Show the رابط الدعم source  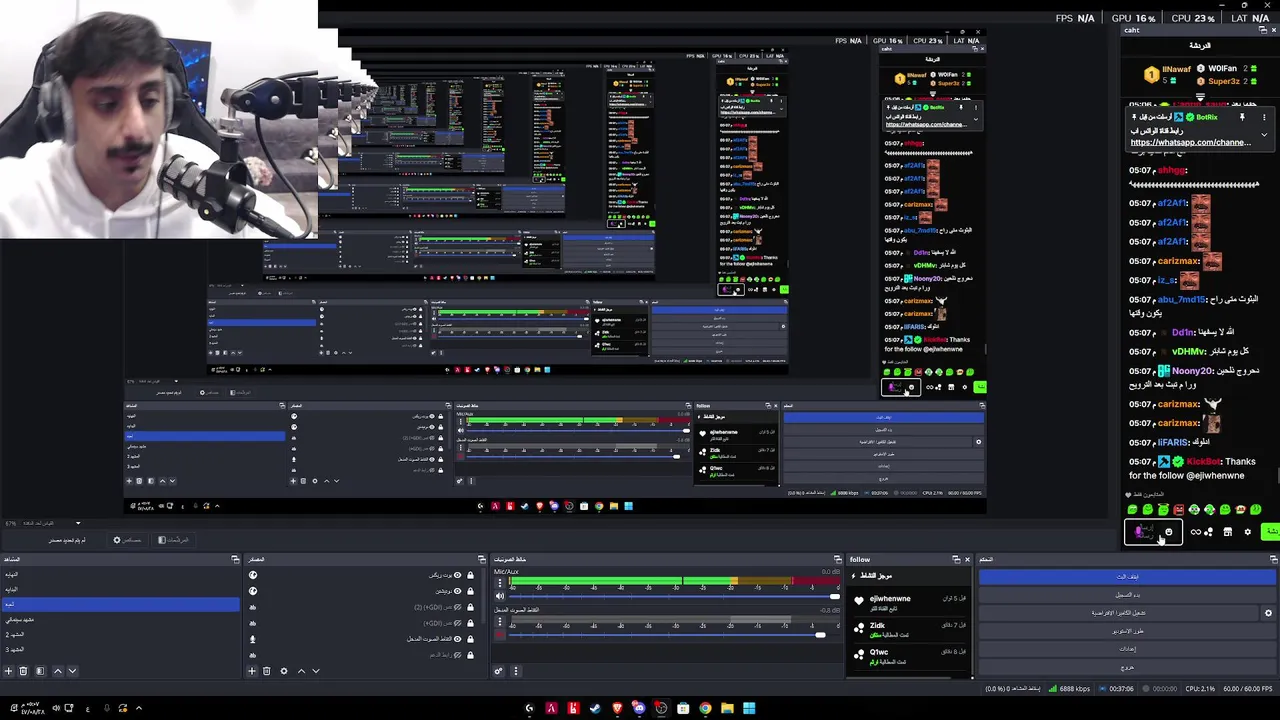pyautogui.click(x=458, y=655)
